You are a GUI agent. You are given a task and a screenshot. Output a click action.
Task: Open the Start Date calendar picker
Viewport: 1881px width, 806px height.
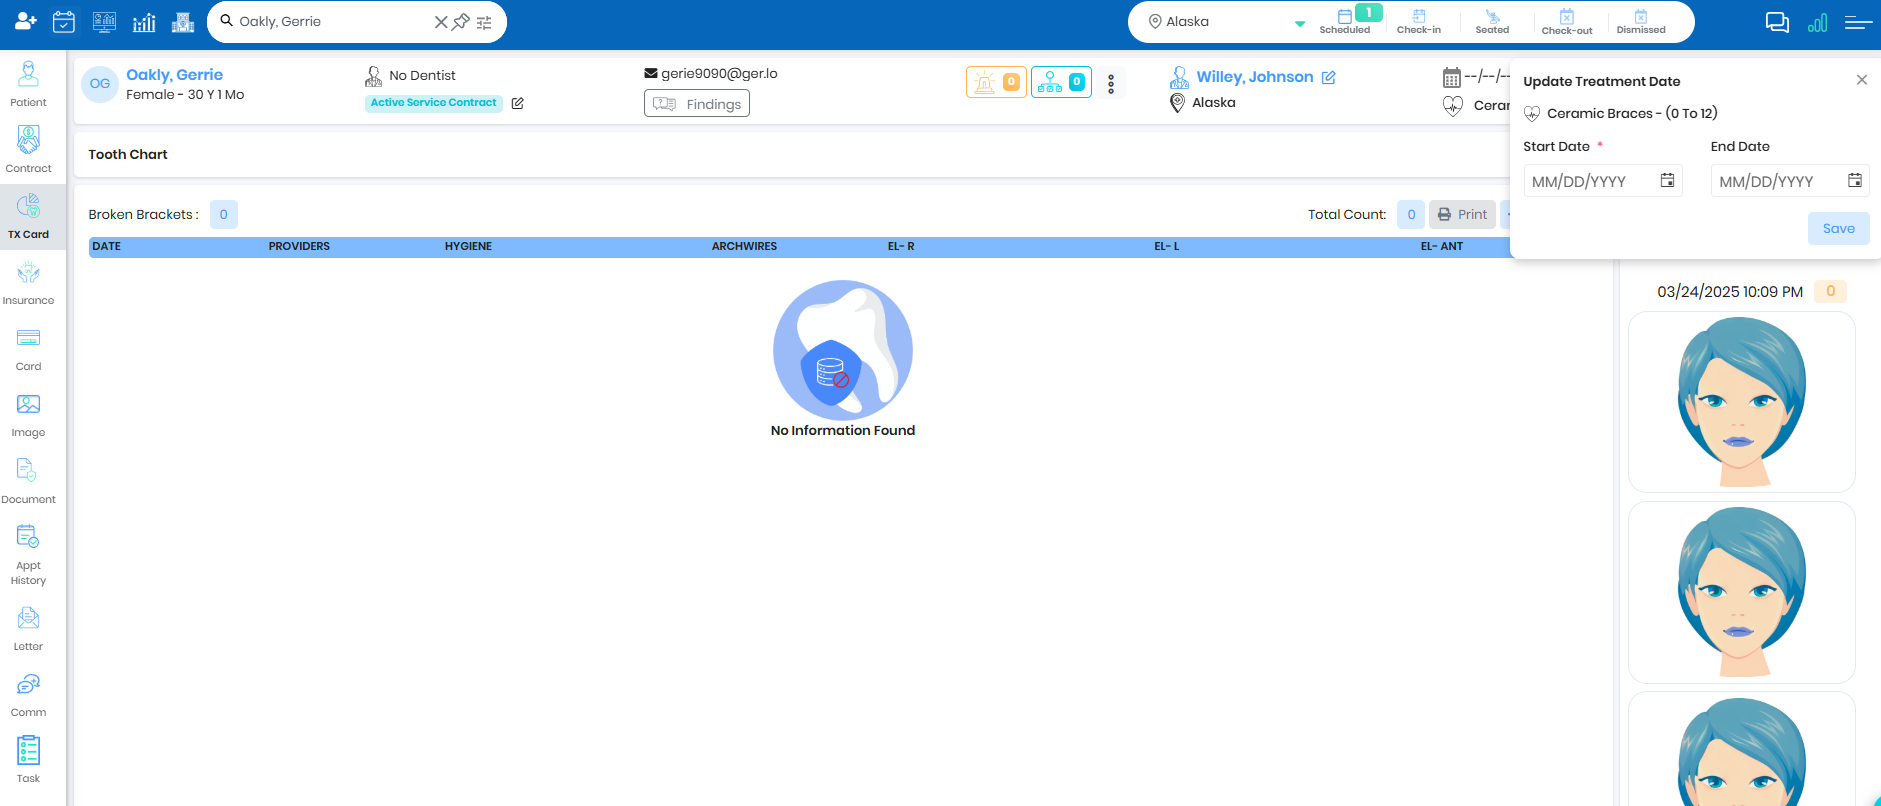1668,180
